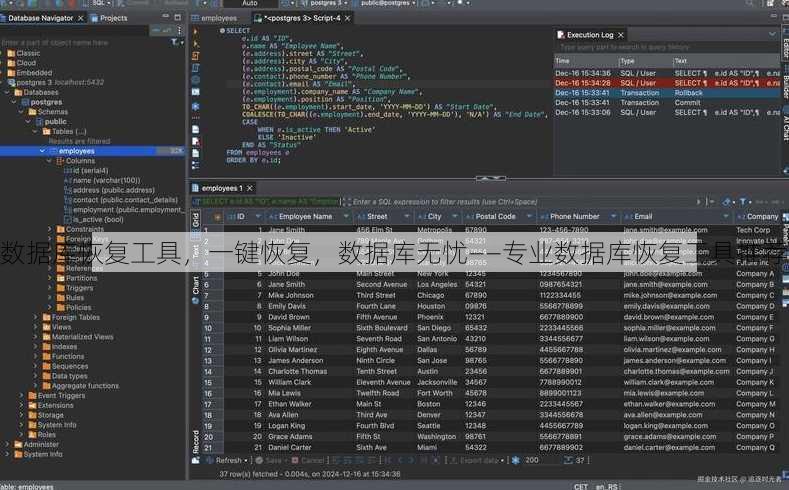Click the explain execution plan icon
789x490 pixels.
coord(196,67)
